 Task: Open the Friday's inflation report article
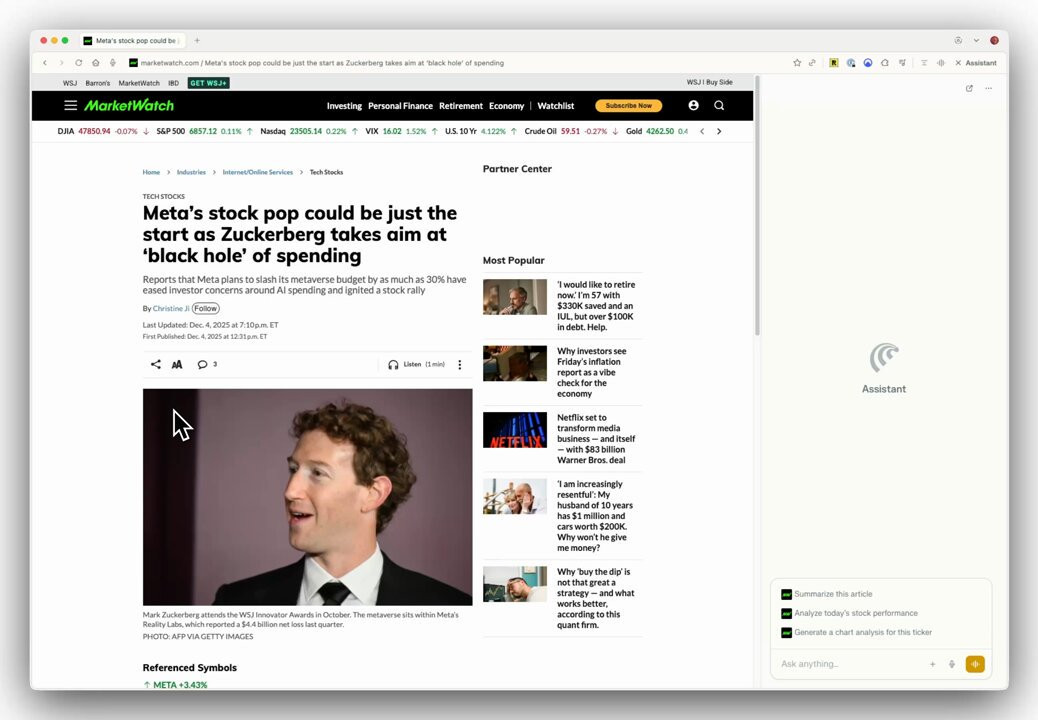tap(591, 372)
